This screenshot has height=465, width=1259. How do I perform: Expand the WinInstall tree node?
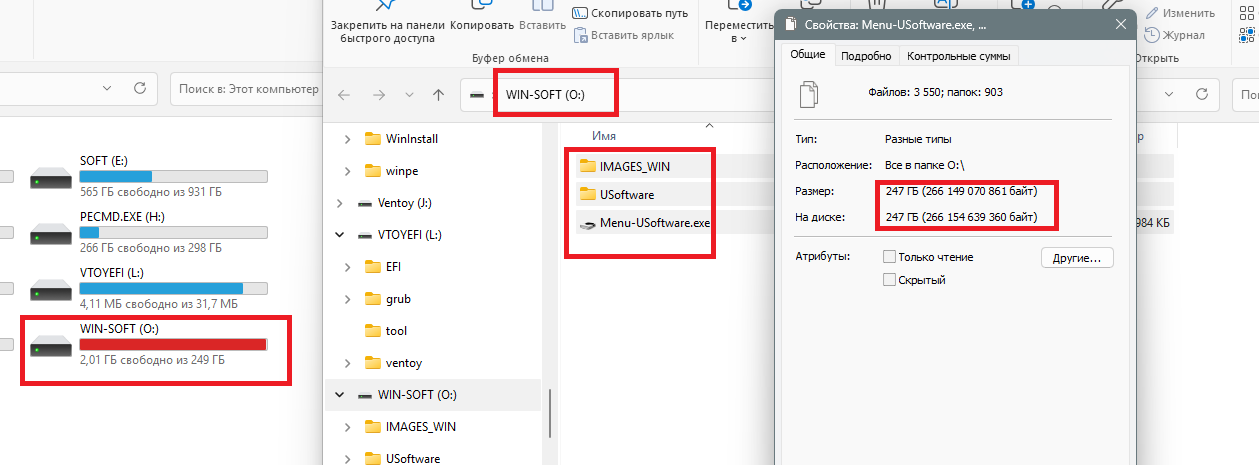pos(348,139)
